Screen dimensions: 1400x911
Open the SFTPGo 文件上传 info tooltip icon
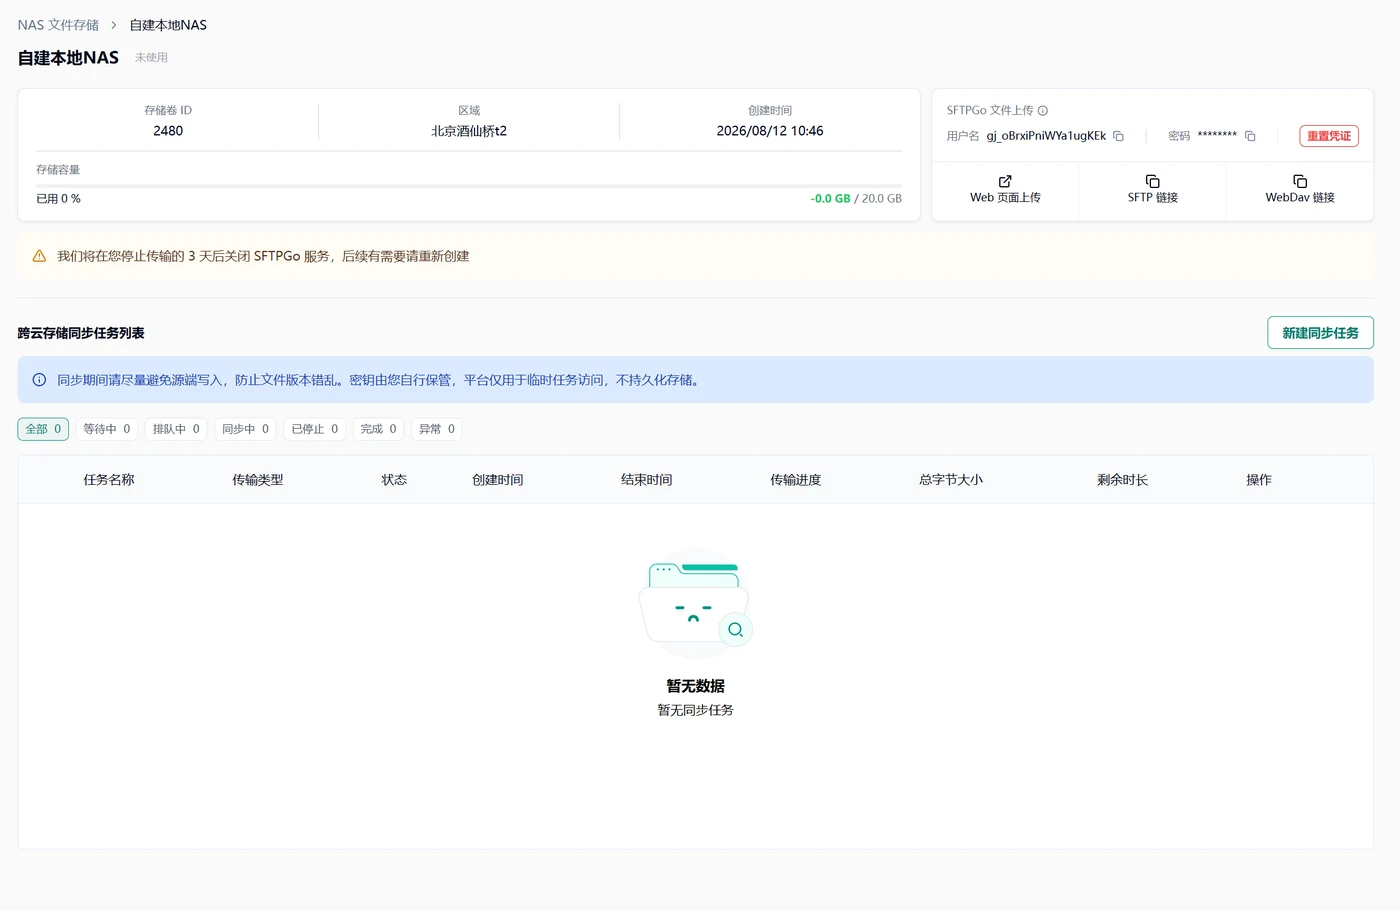click(x=1043, y=111)
